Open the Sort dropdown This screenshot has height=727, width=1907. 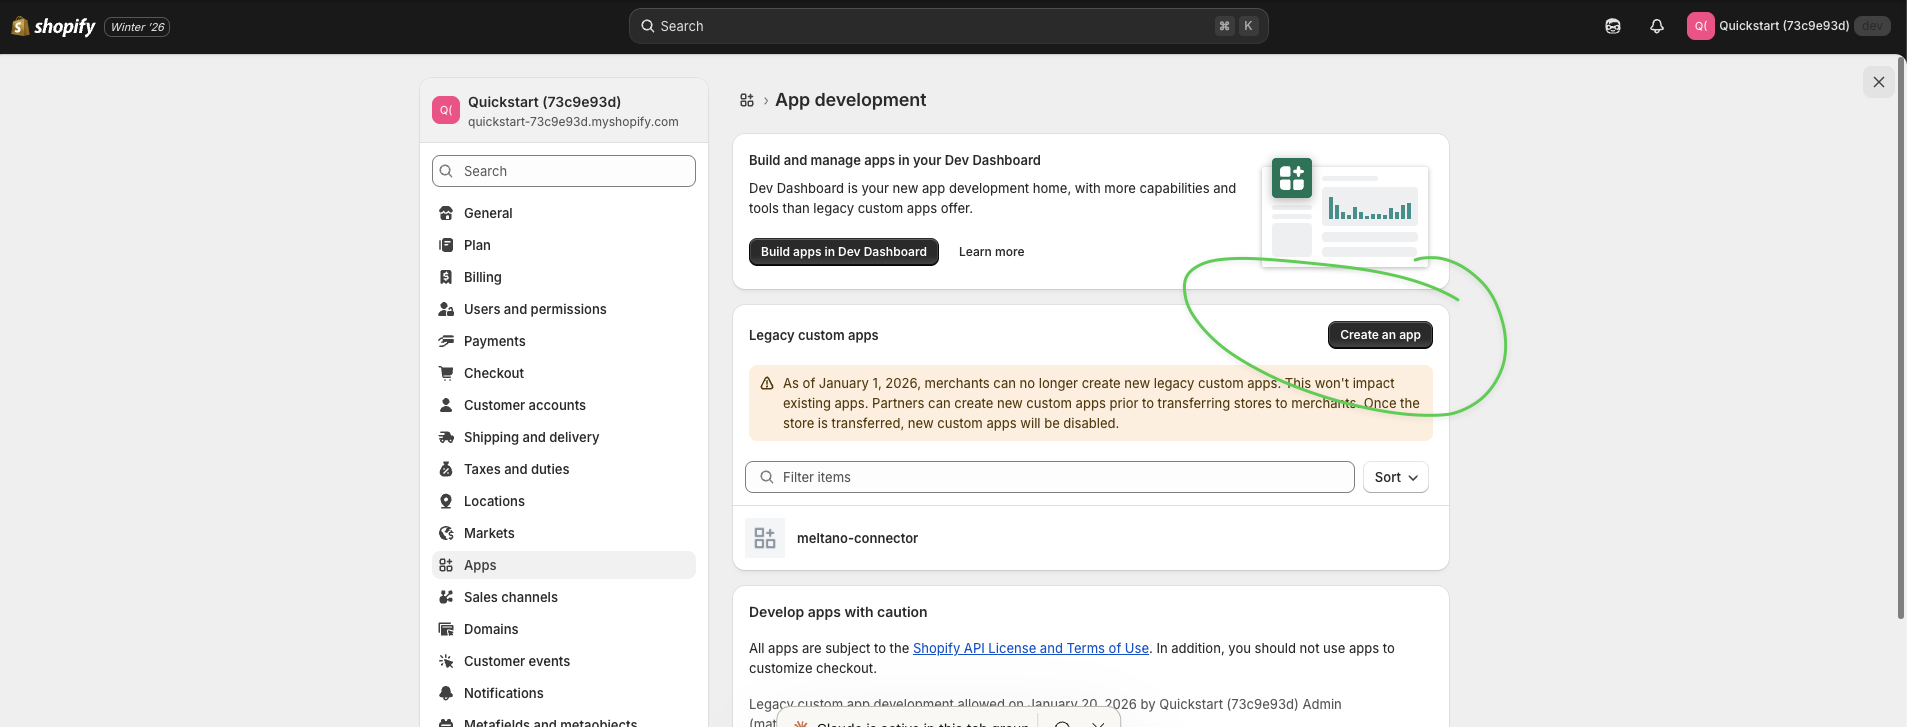click(x=1396, y=477)
